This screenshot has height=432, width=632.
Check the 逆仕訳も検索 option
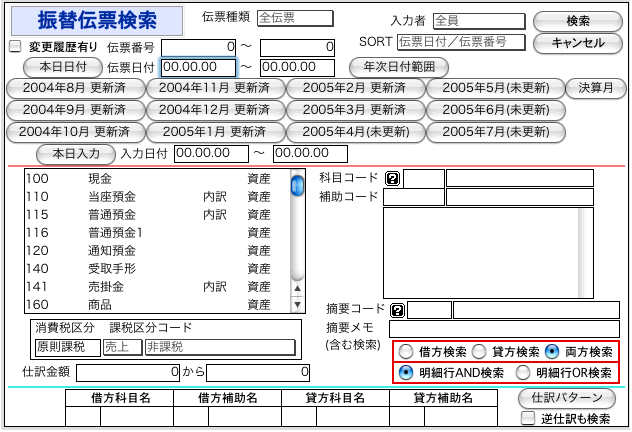(528, 418)
